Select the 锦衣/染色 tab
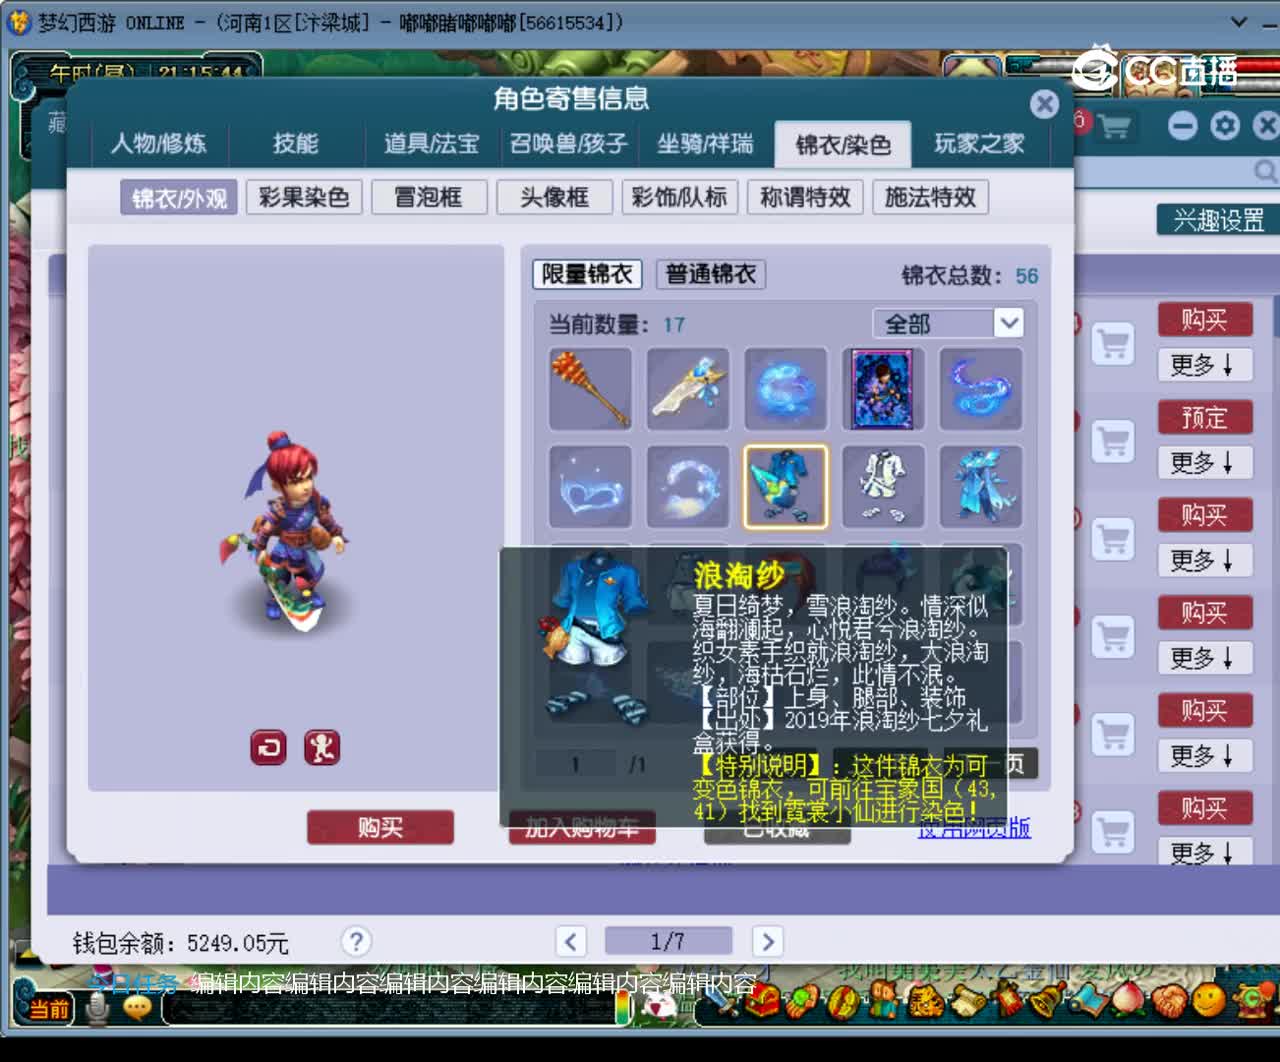The width and height of the screenshot is (1280, 1062). pyautogui.click(x=843, y=145)
